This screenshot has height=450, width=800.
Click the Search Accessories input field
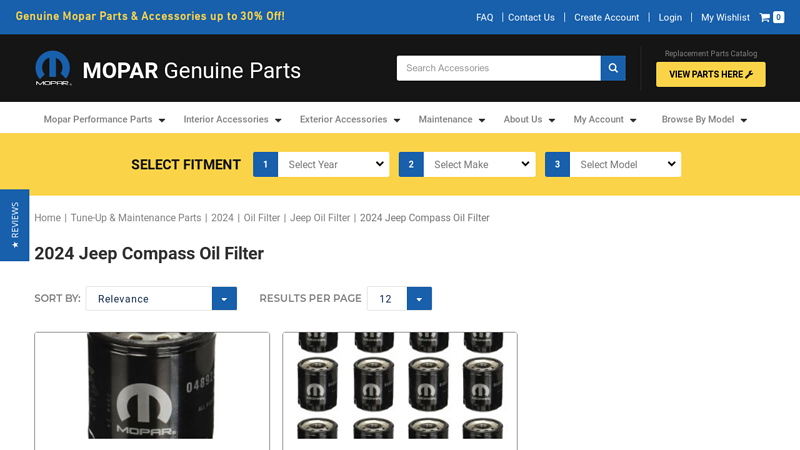(x=498, y=68)
